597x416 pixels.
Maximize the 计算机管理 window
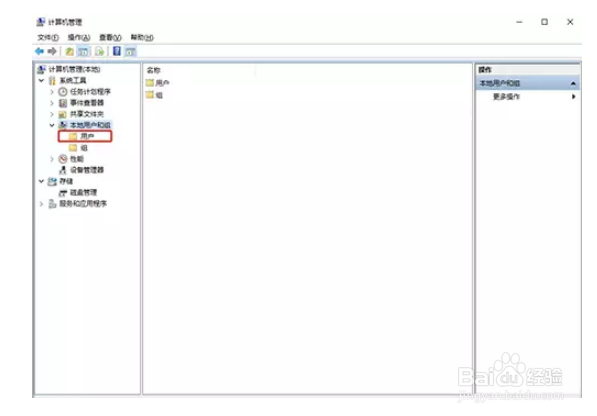click(x=544, y=22)
